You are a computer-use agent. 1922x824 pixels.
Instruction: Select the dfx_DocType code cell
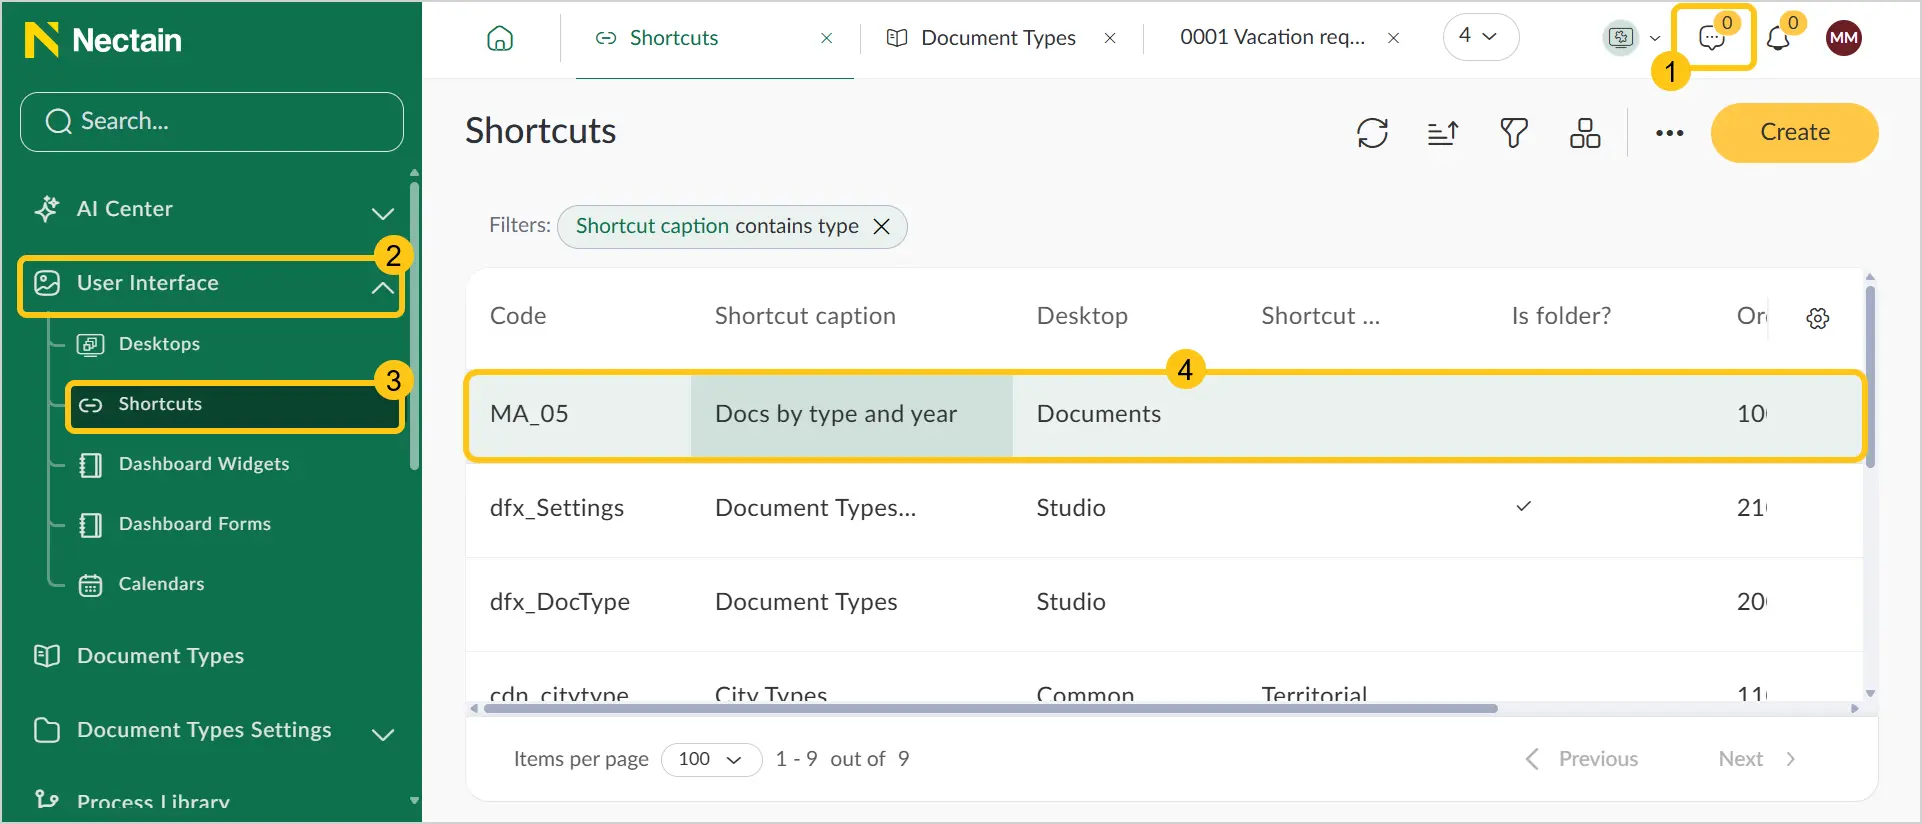[x=560, y=602]
